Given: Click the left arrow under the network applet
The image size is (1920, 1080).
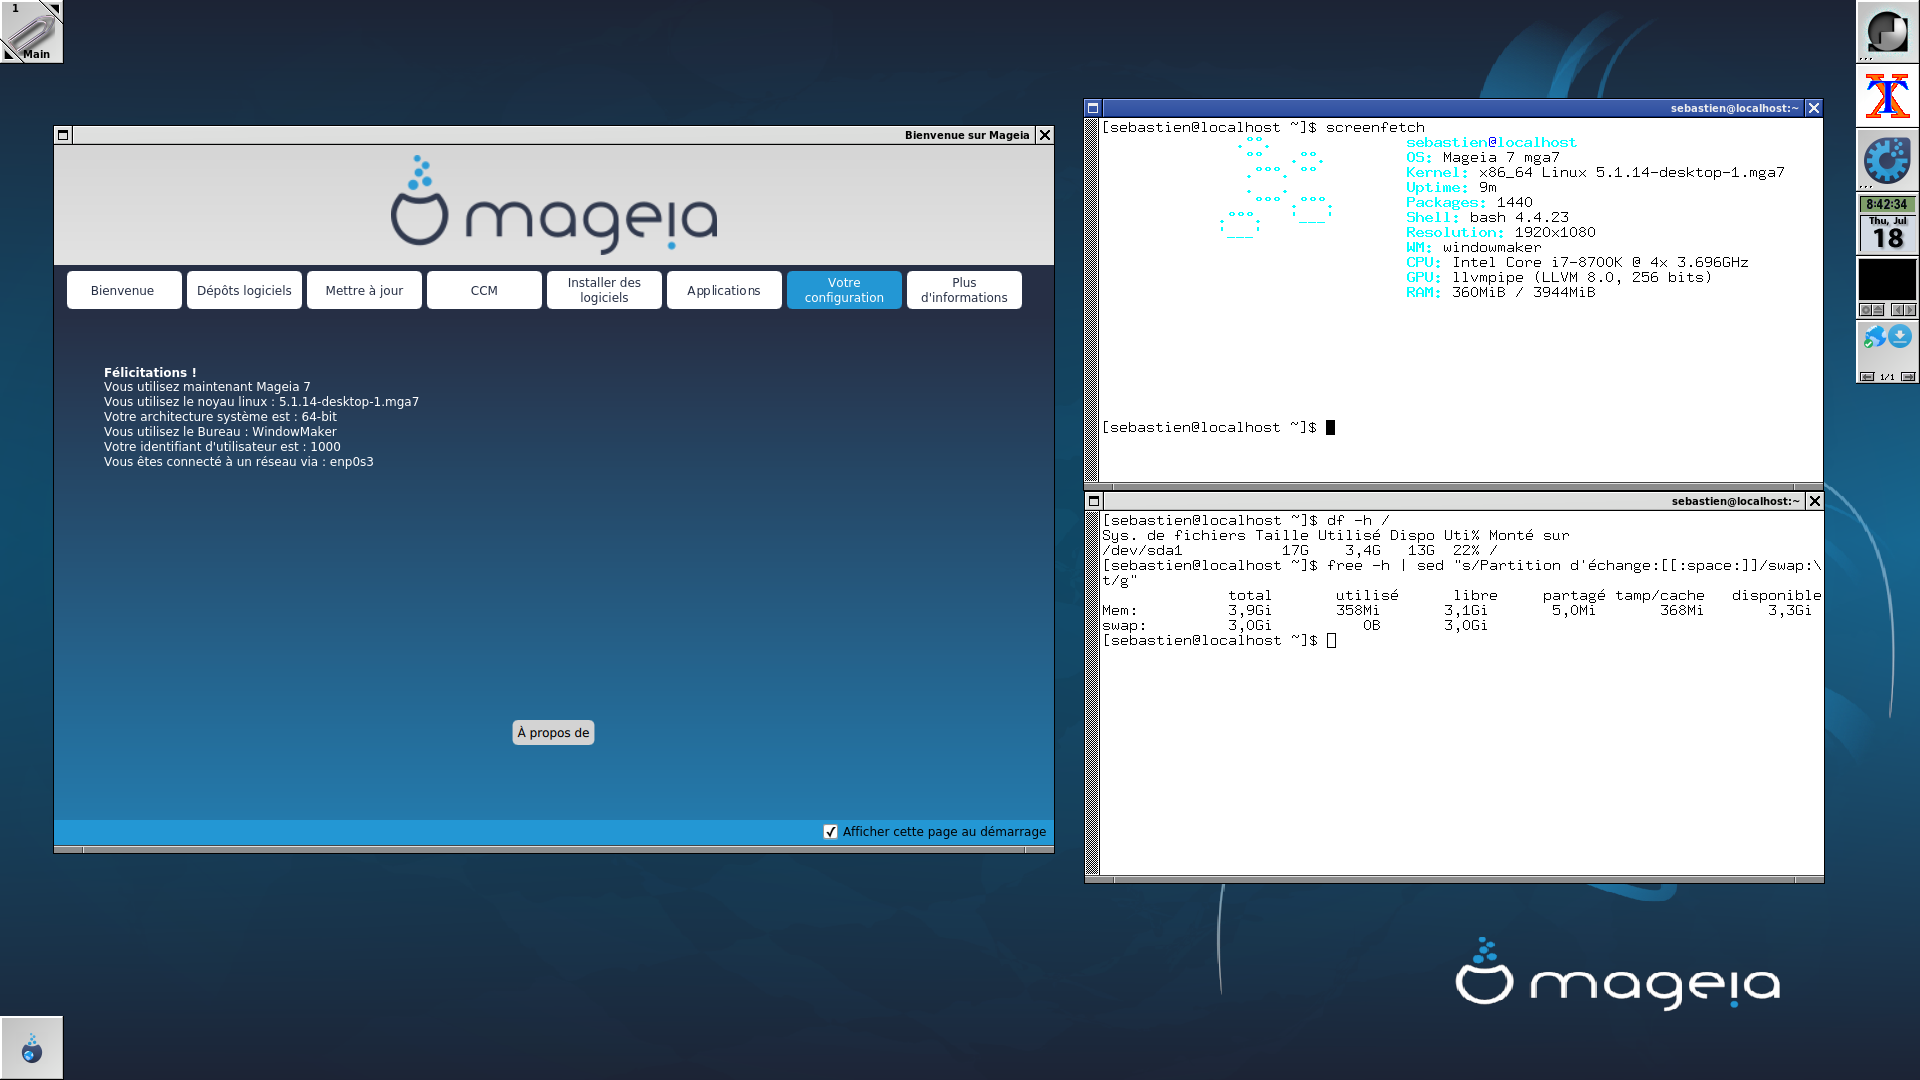Looking at the screenshot, I should [1867, 377].
